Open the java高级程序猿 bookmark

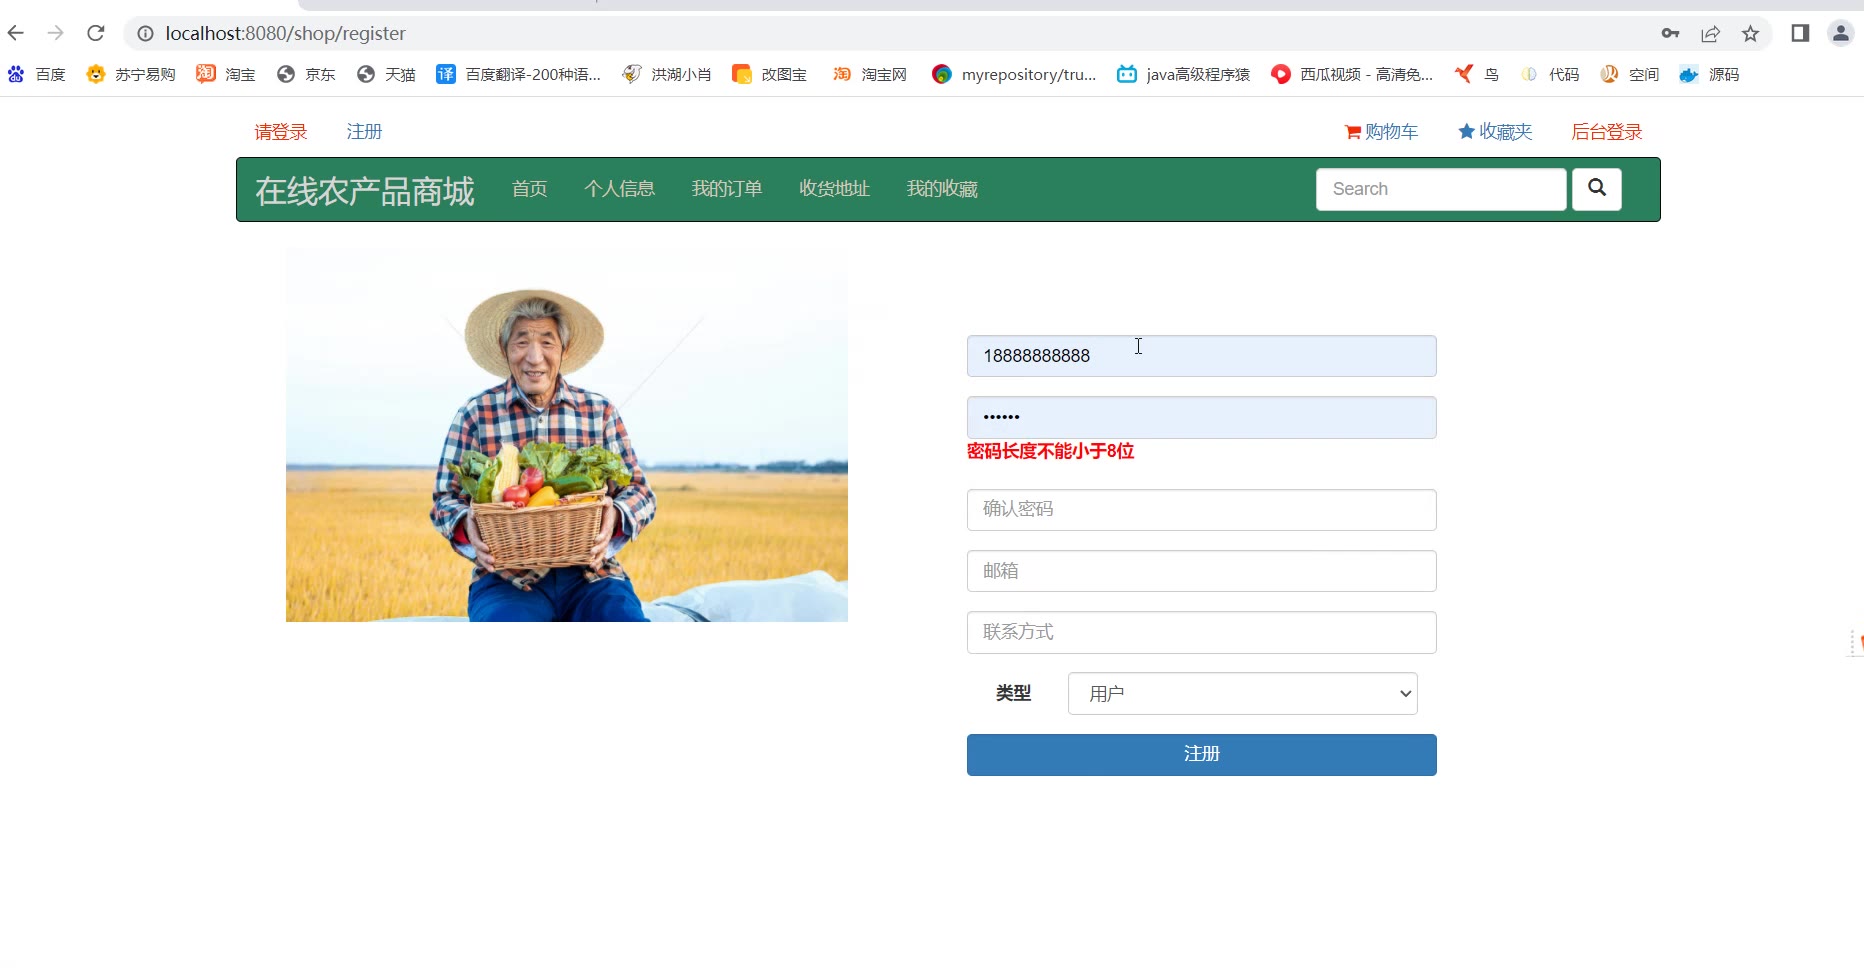point(1183,74)
